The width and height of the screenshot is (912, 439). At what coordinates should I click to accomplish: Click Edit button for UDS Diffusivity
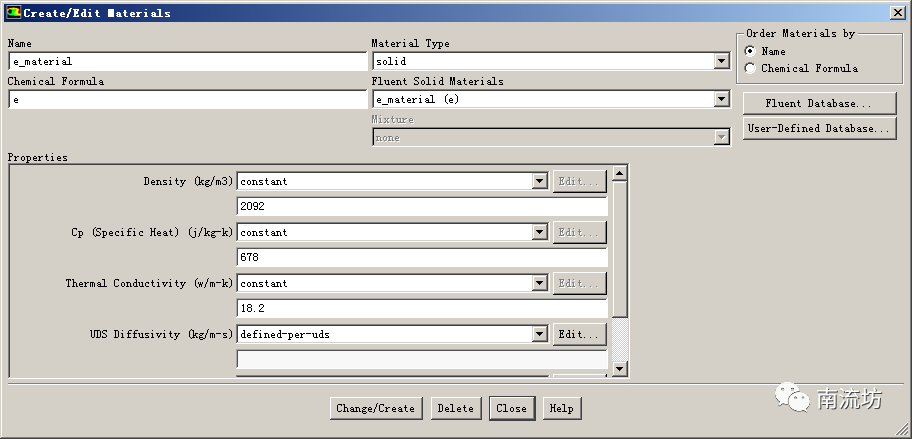579,334
